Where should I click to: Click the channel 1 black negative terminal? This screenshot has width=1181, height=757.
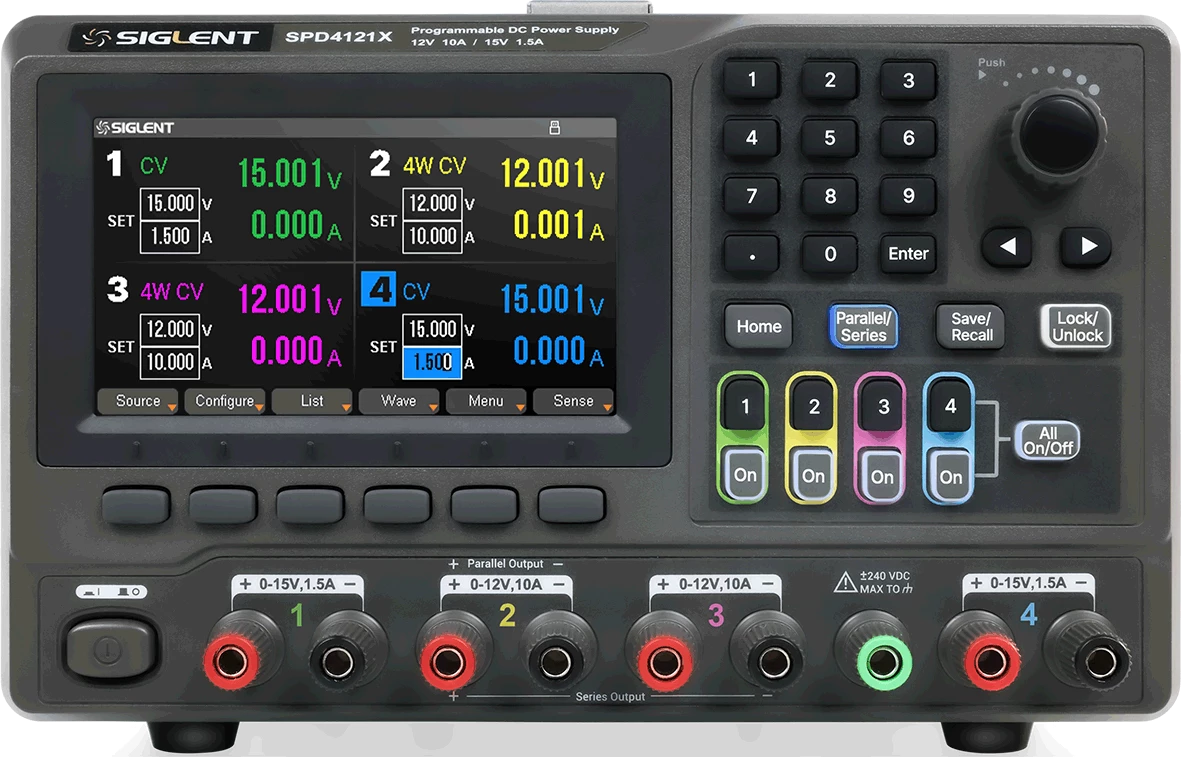337,662
